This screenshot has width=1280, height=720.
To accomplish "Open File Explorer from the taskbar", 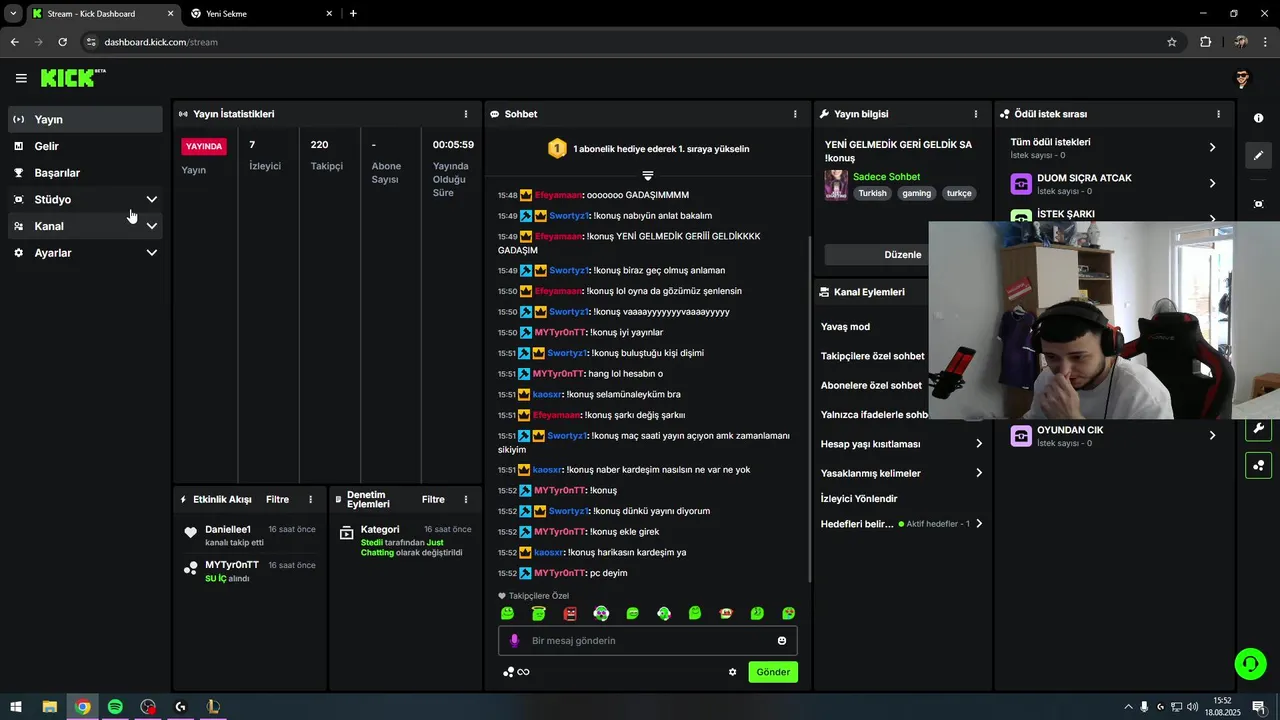I will pos(49,707).
